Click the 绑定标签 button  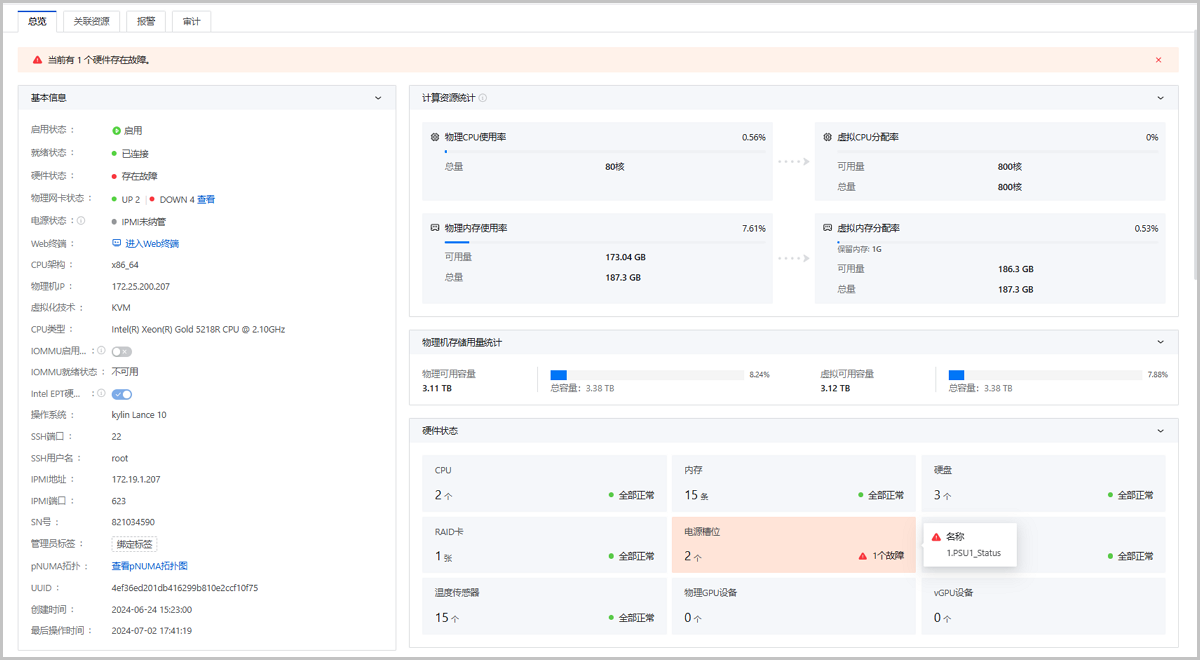134,544
